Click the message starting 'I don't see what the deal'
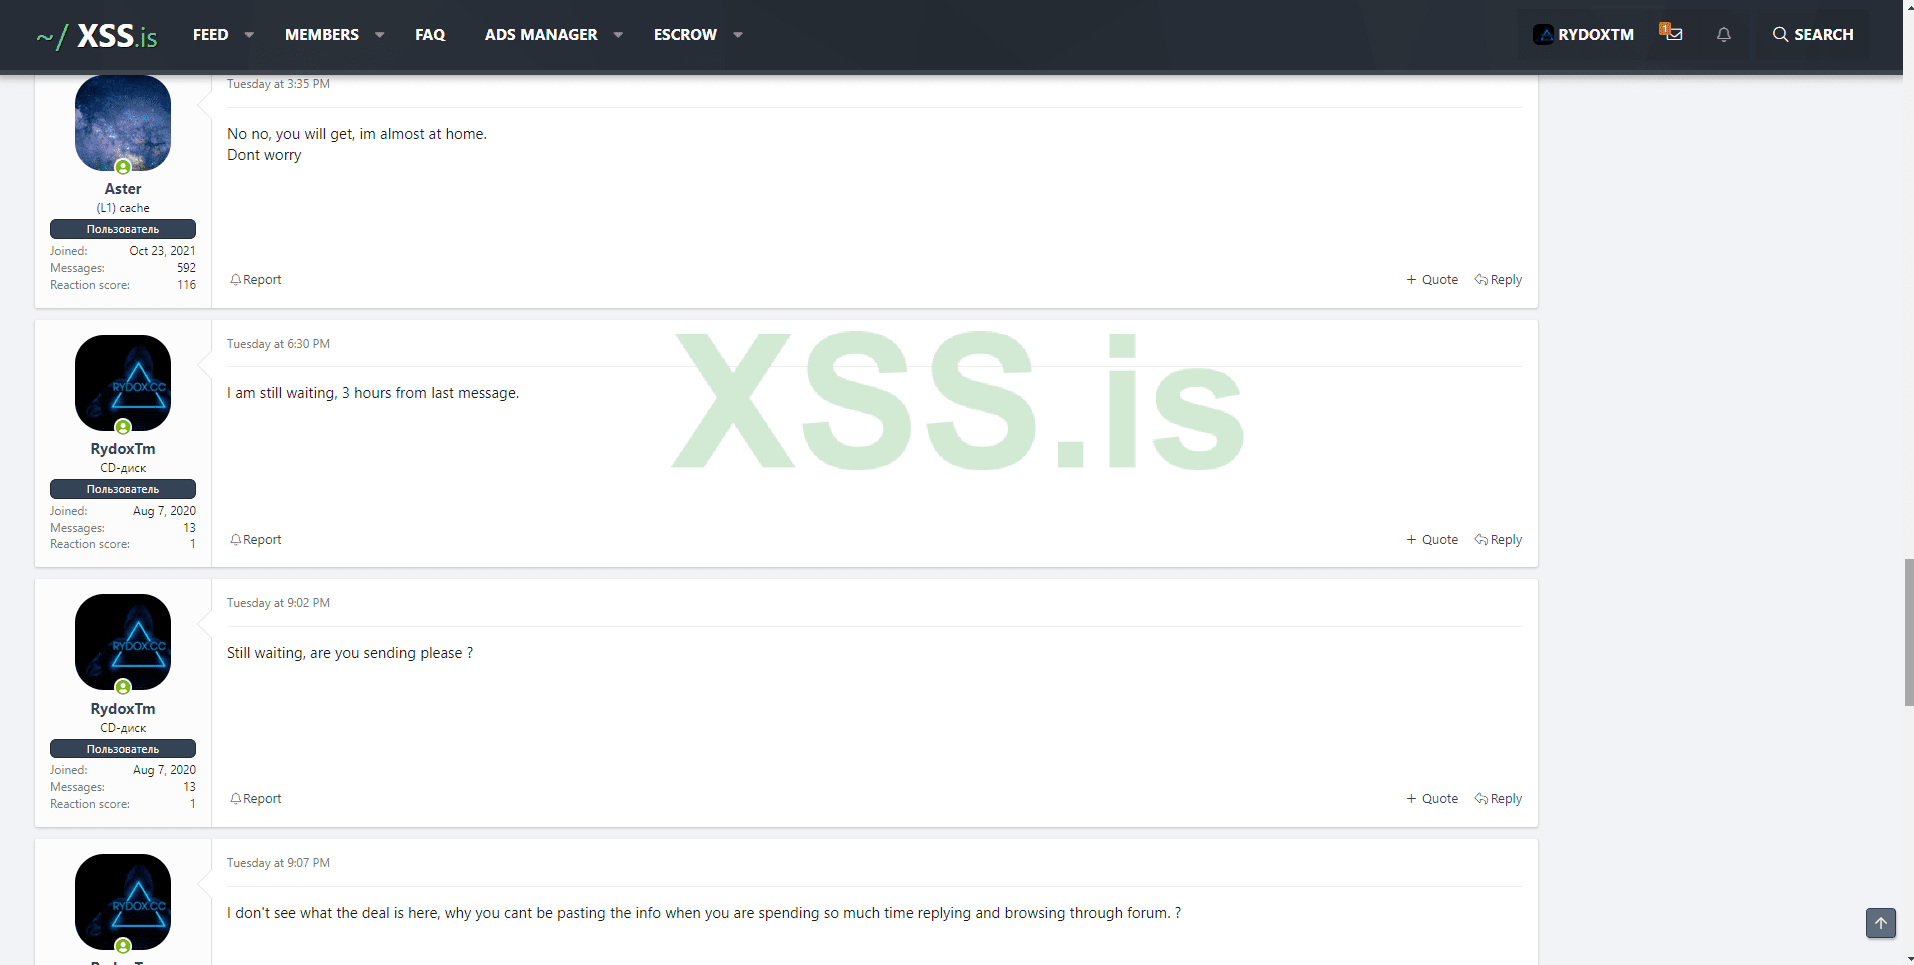Viewport: 1914px width, 965px height. click(704, 913)
